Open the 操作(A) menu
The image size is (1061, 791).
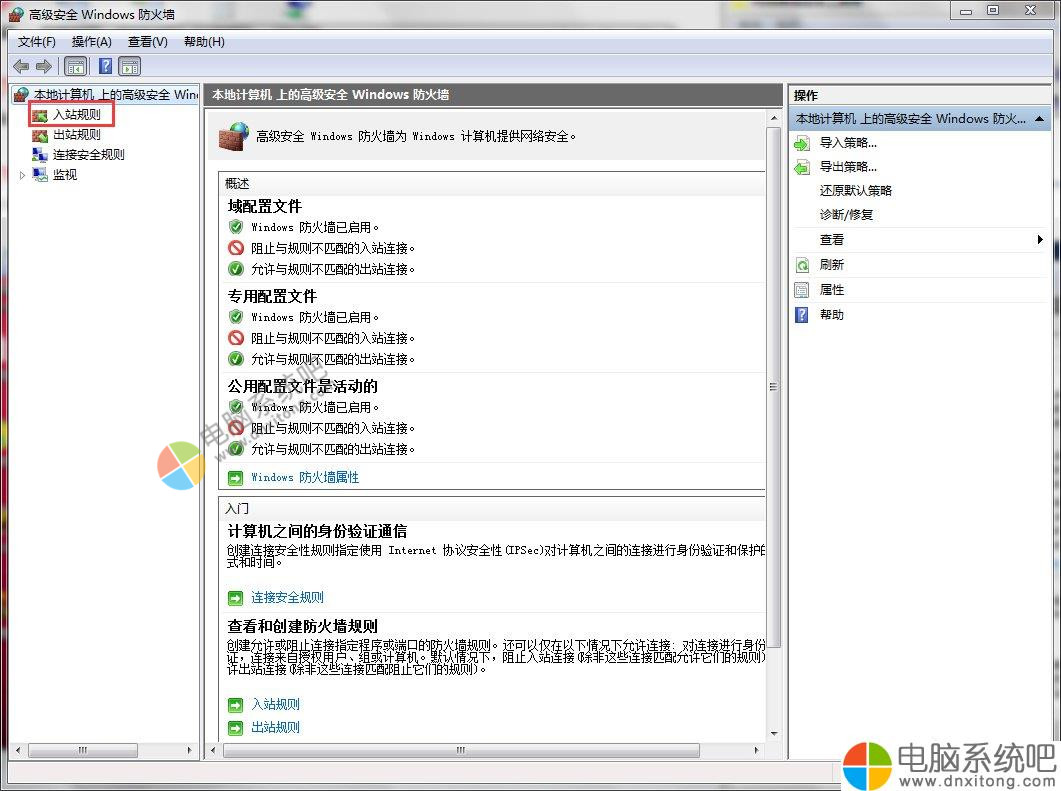91,42
